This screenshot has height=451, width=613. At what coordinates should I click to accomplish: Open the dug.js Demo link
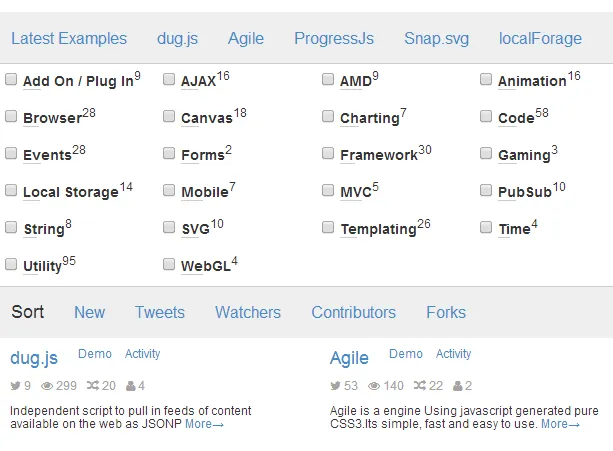point(95,354)
